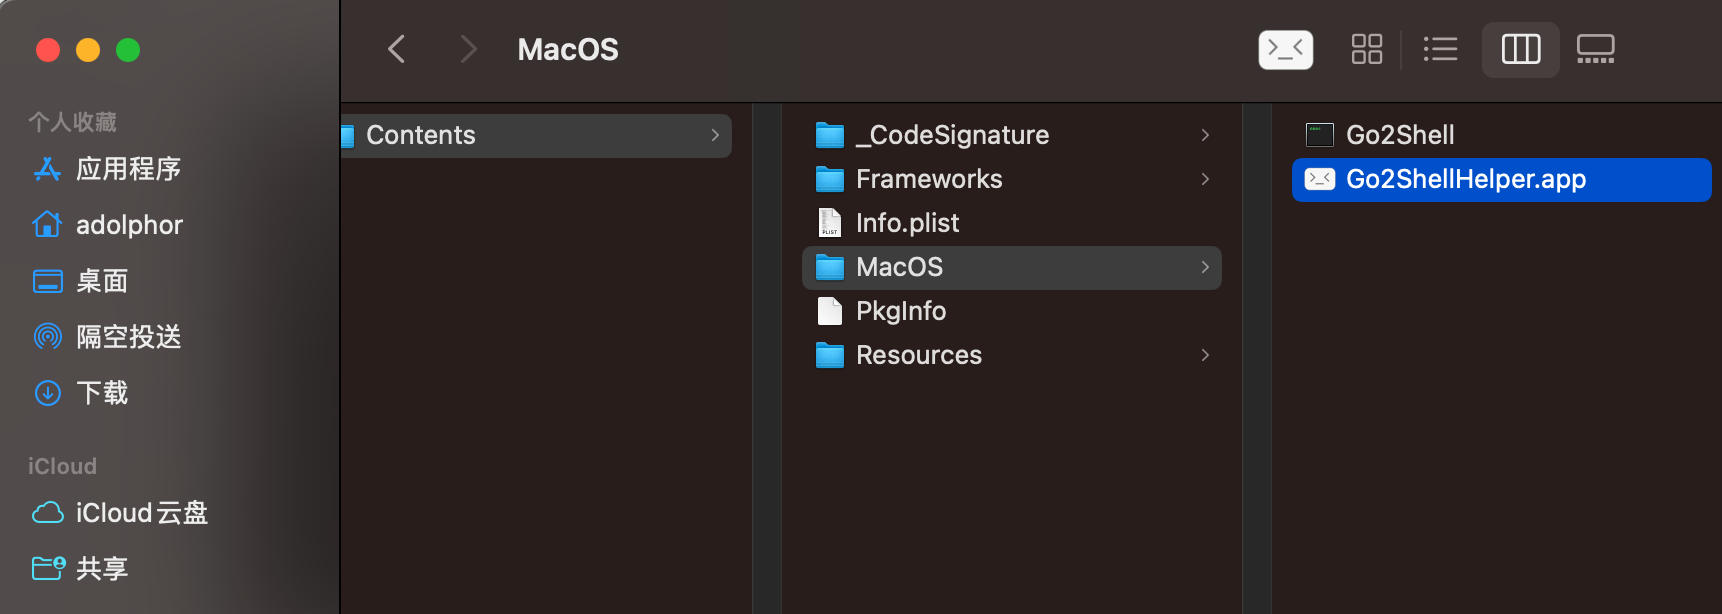
Task: Open 隔空投送 in the sidebar
Action: click(x=128, y=337)
